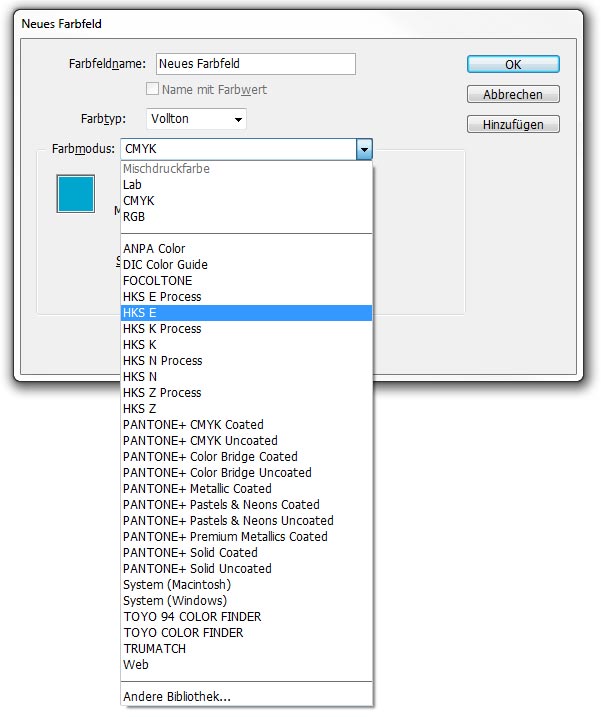Choose HKS E Process library
The width and height of the screenshot is (605, 717).
coord(246,297)
